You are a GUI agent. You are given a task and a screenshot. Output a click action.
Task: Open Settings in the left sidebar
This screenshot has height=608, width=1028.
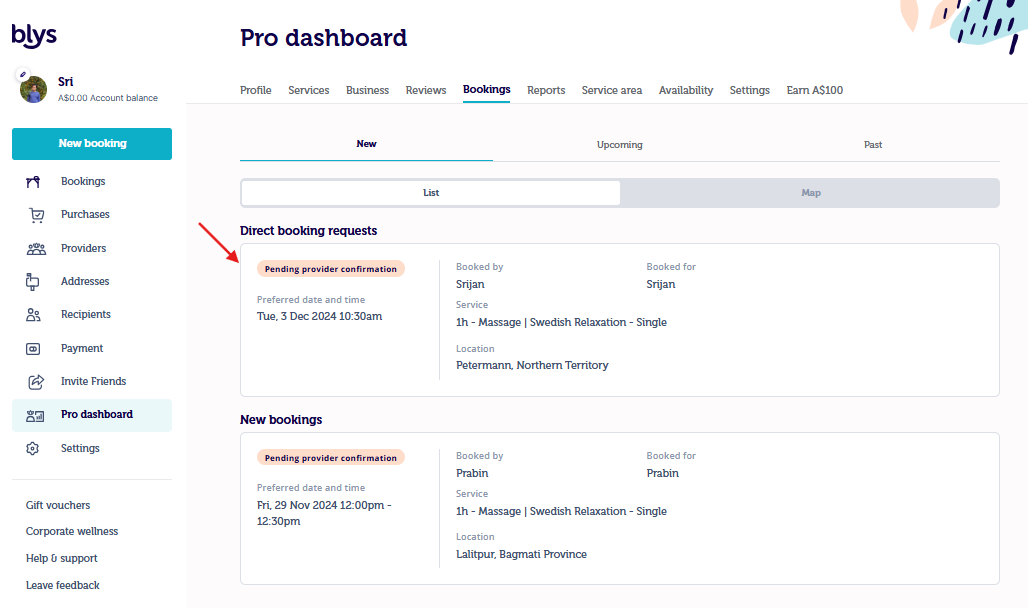tap(80, 448)
